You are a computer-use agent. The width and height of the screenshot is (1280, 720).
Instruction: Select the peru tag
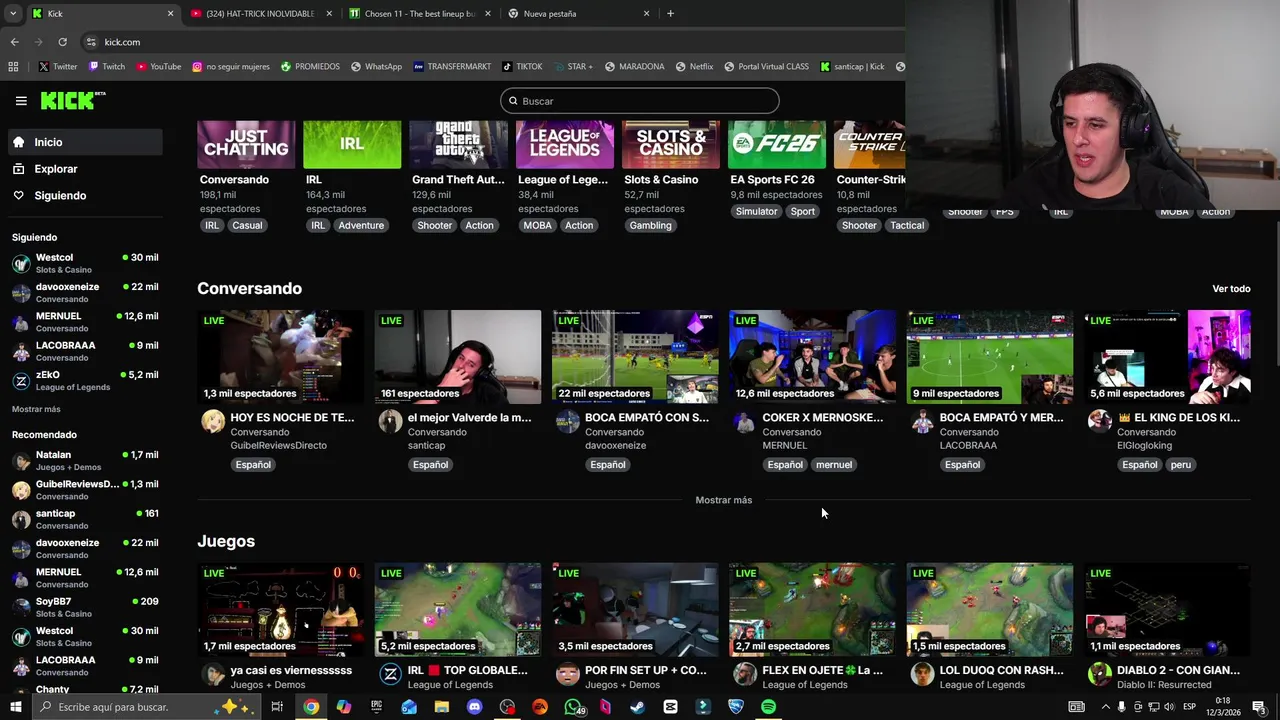1181,464
